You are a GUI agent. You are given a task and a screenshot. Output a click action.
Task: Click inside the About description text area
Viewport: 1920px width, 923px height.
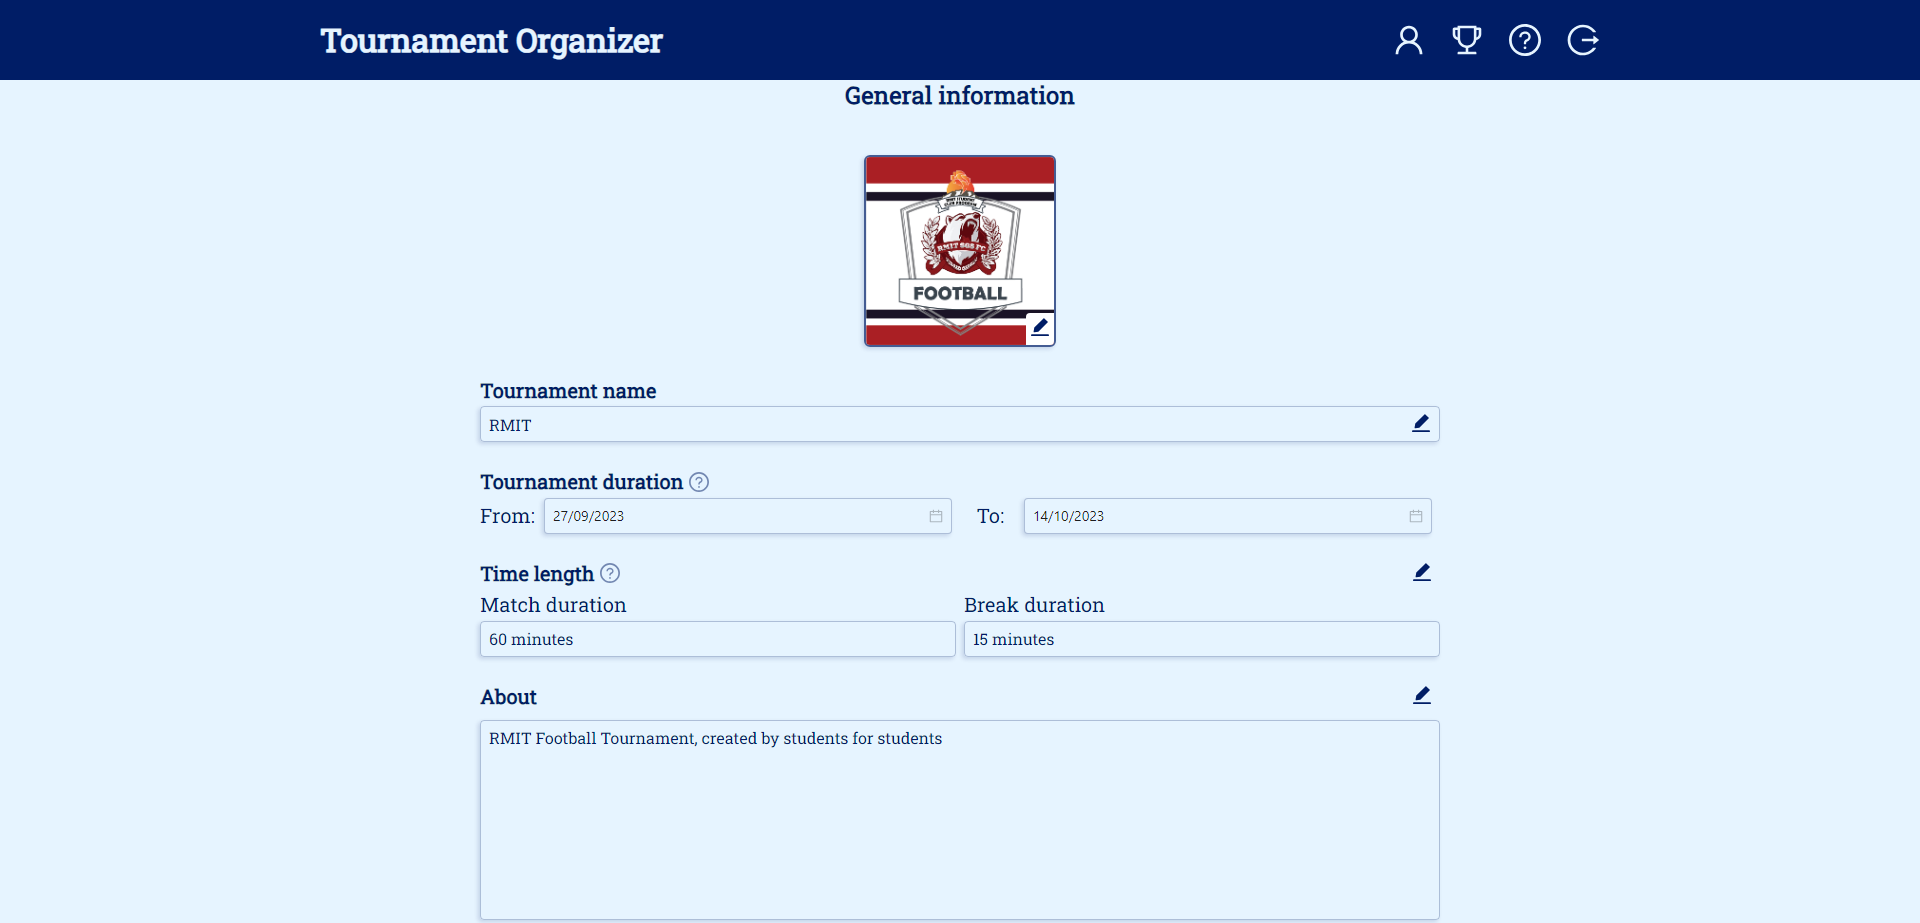tap(959, 820)
